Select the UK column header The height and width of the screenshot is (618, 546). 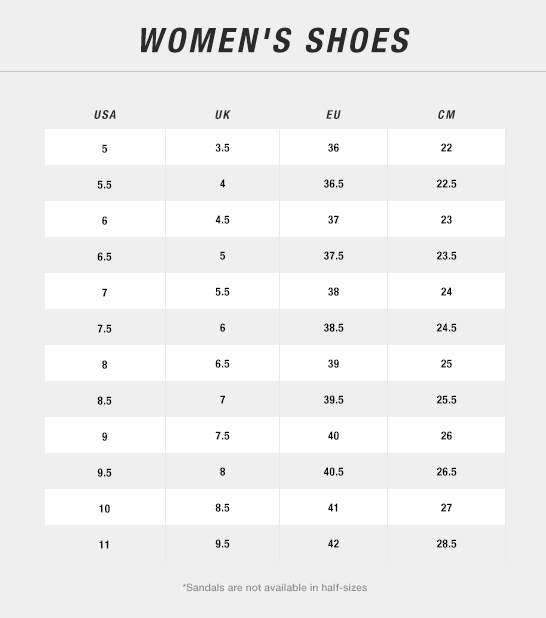[222, 115]
